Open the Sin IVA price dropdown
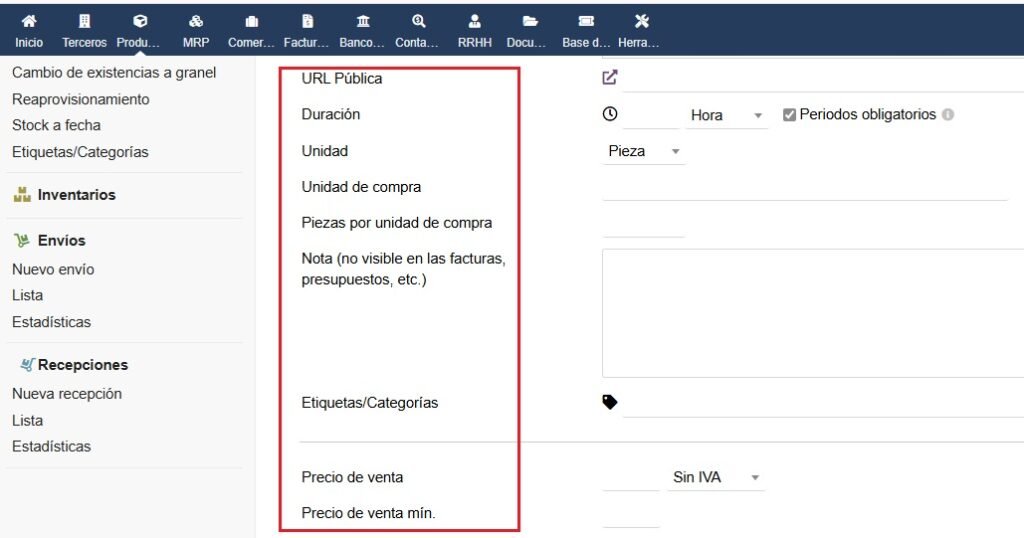 click(x=715, y=478)
